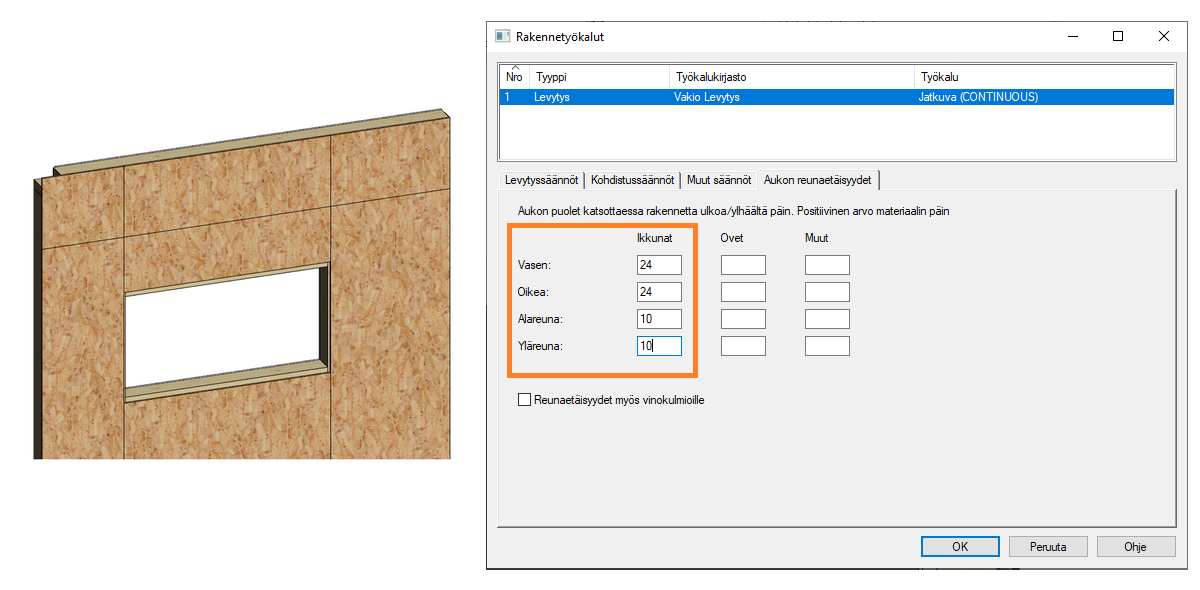
Task: Maximize the Rakennetyökalut dialog window
Action: (1118, 36)
